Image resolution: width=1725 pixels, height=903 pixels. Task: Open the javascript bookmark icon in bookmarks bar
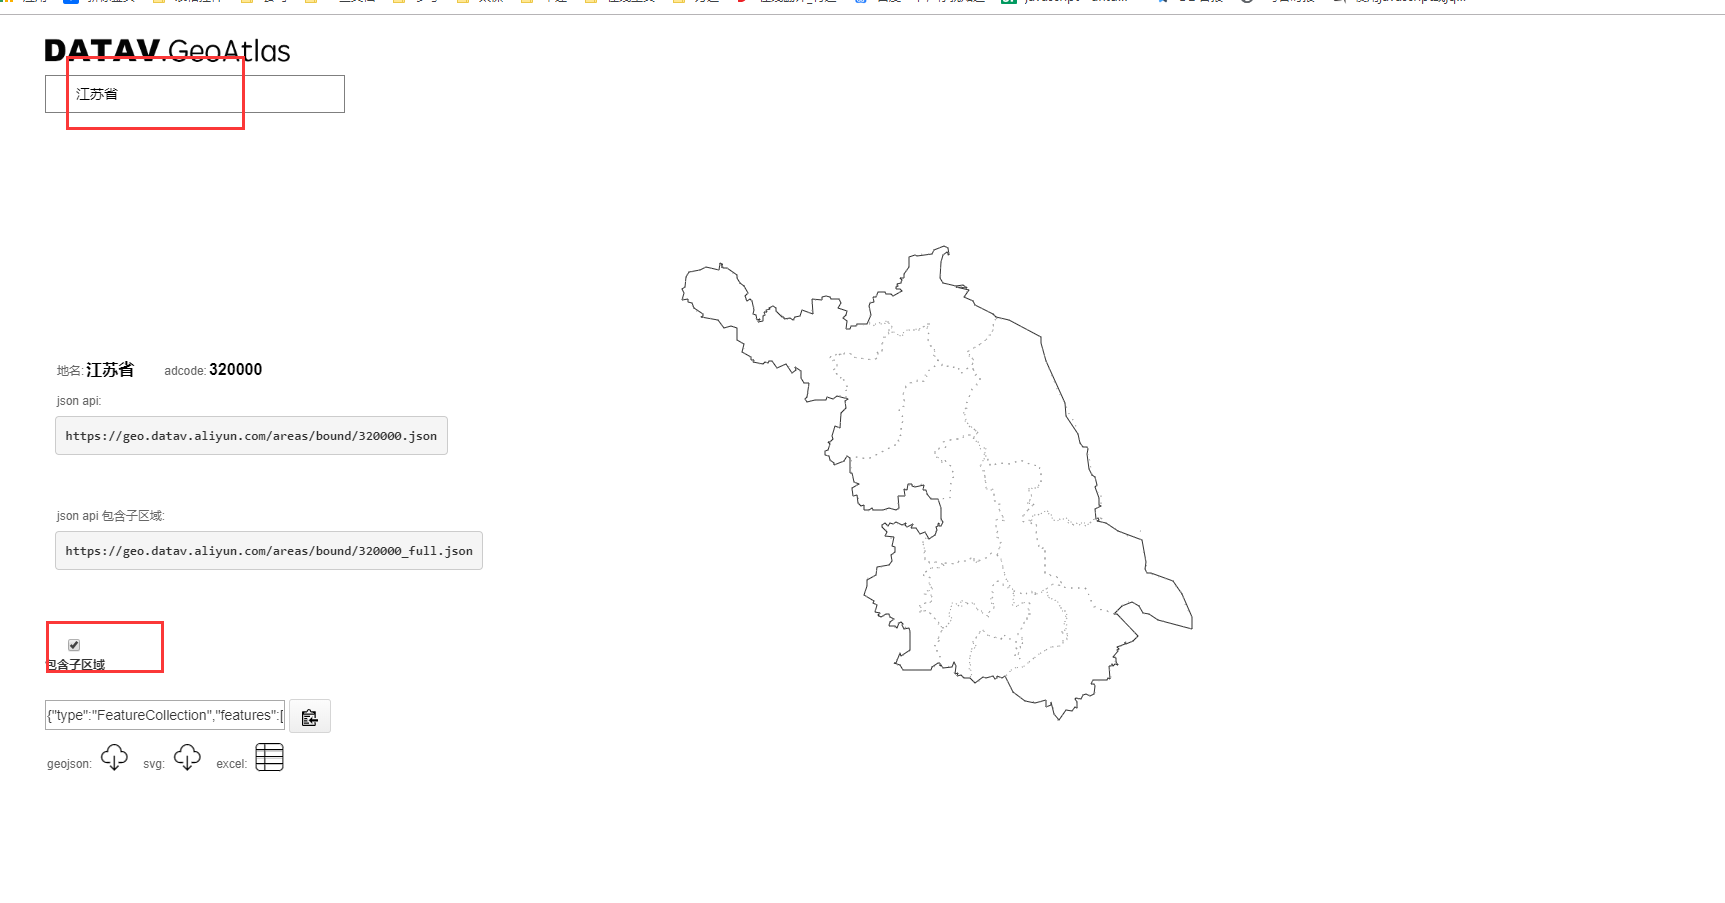tap(1008, 3)
